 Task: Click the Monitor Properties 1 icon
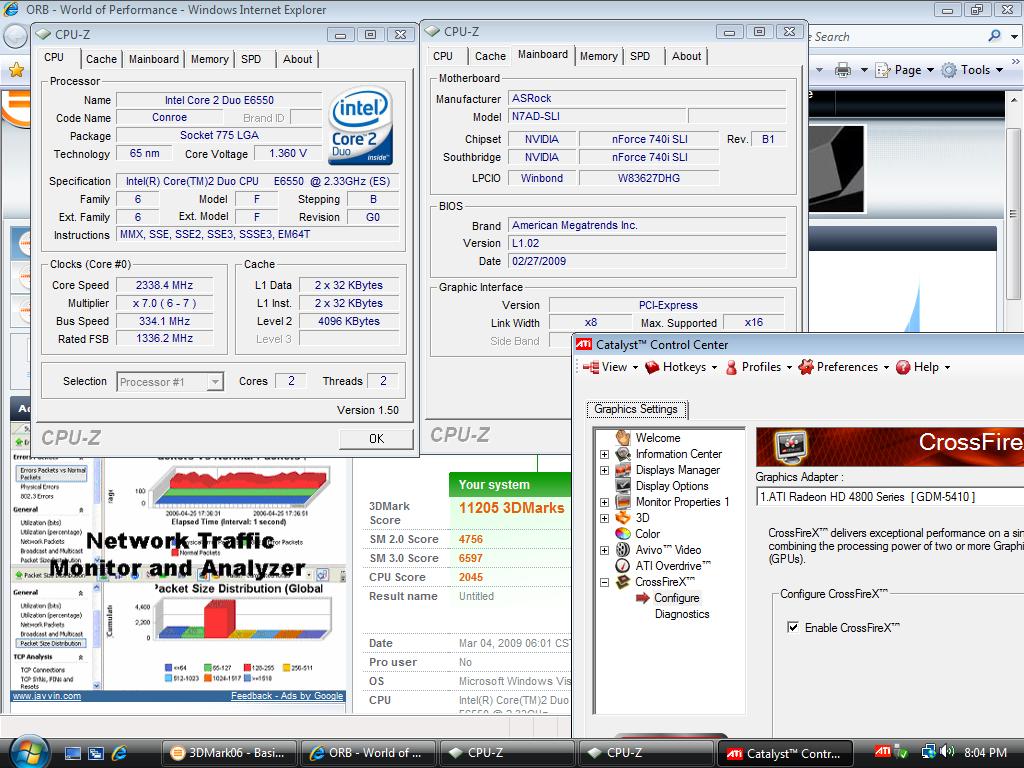(x=623, y=502)
